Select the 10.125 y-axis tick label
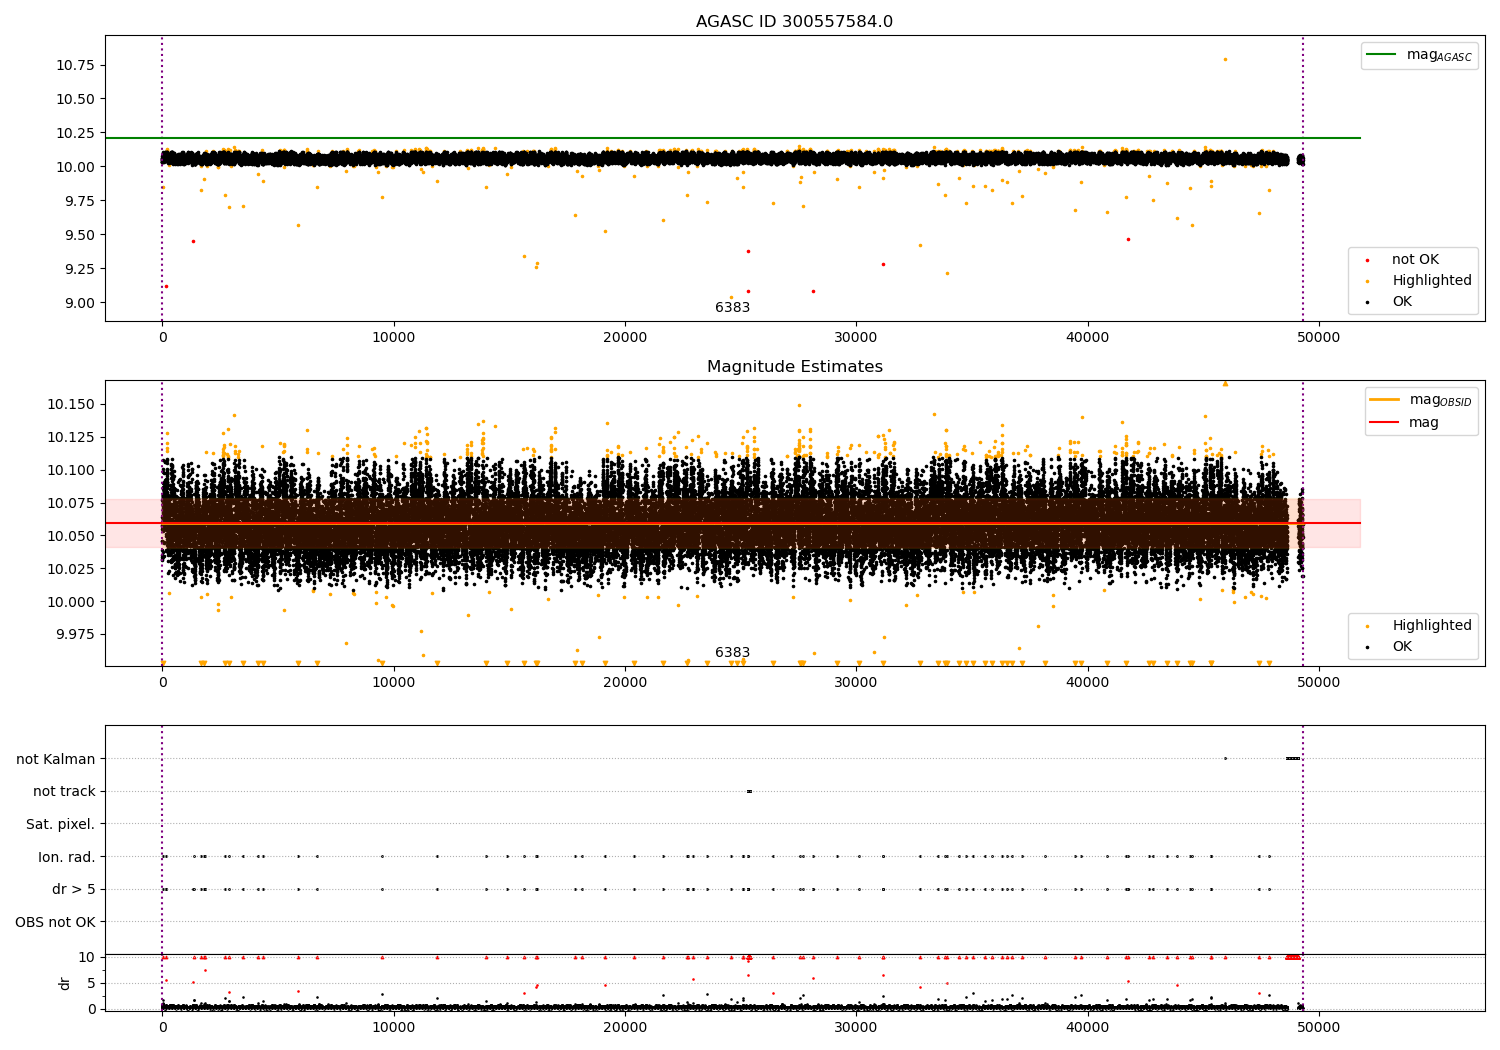Image resolution: width=1500 pixels, height=1050 pixels. click(71, 437)
